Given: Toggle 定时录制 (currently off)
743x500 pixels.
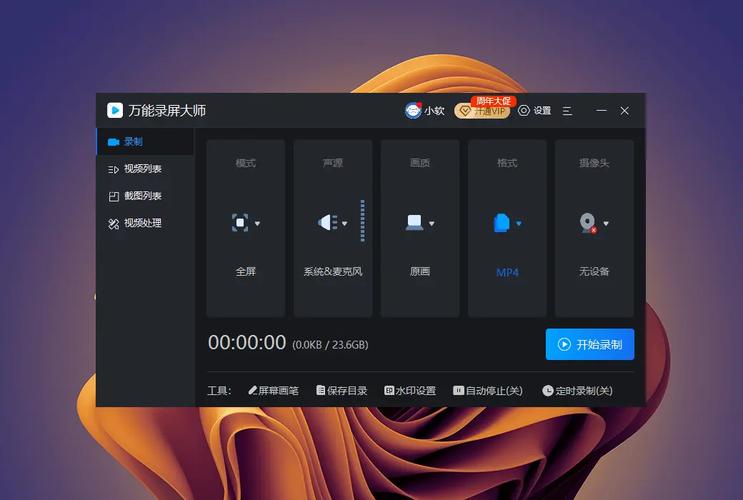Looking at the screenshot, I should (577, 391).
